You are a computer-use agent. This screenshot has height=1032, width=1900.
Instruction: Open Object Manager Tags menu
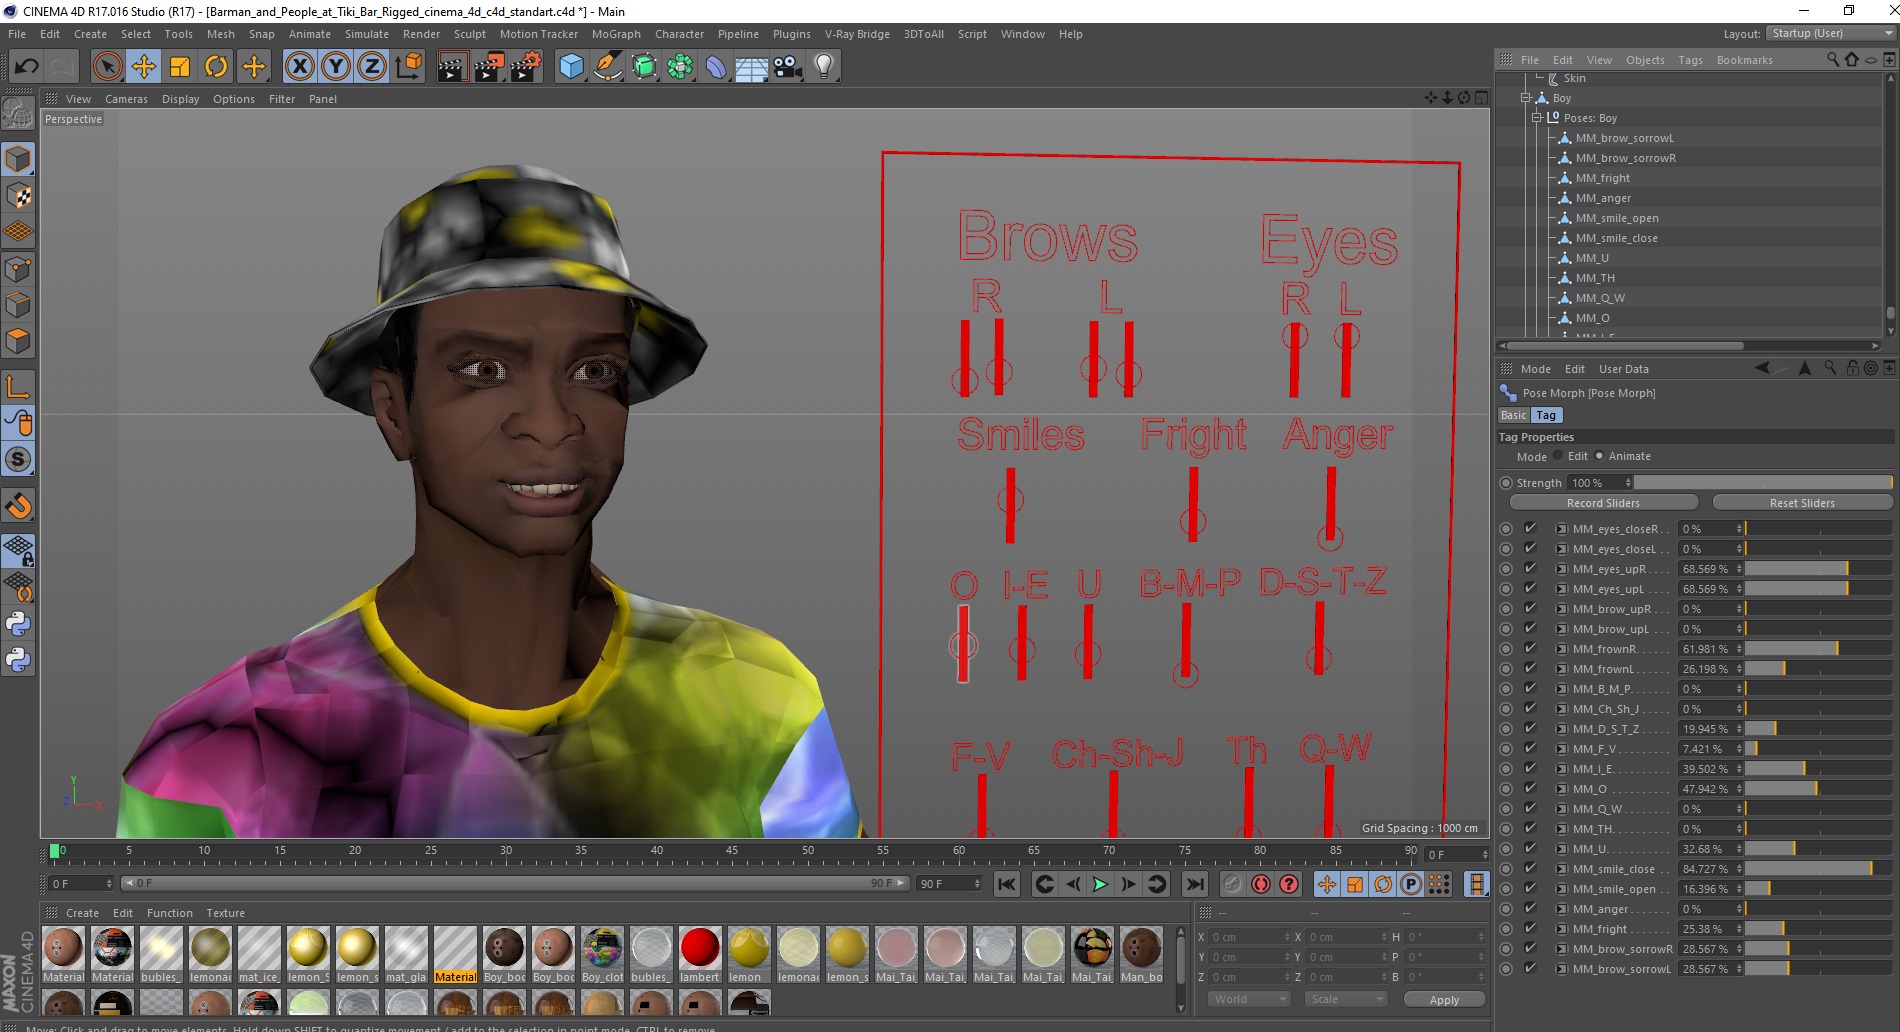pyautogui.click(x=1690, y=60)
